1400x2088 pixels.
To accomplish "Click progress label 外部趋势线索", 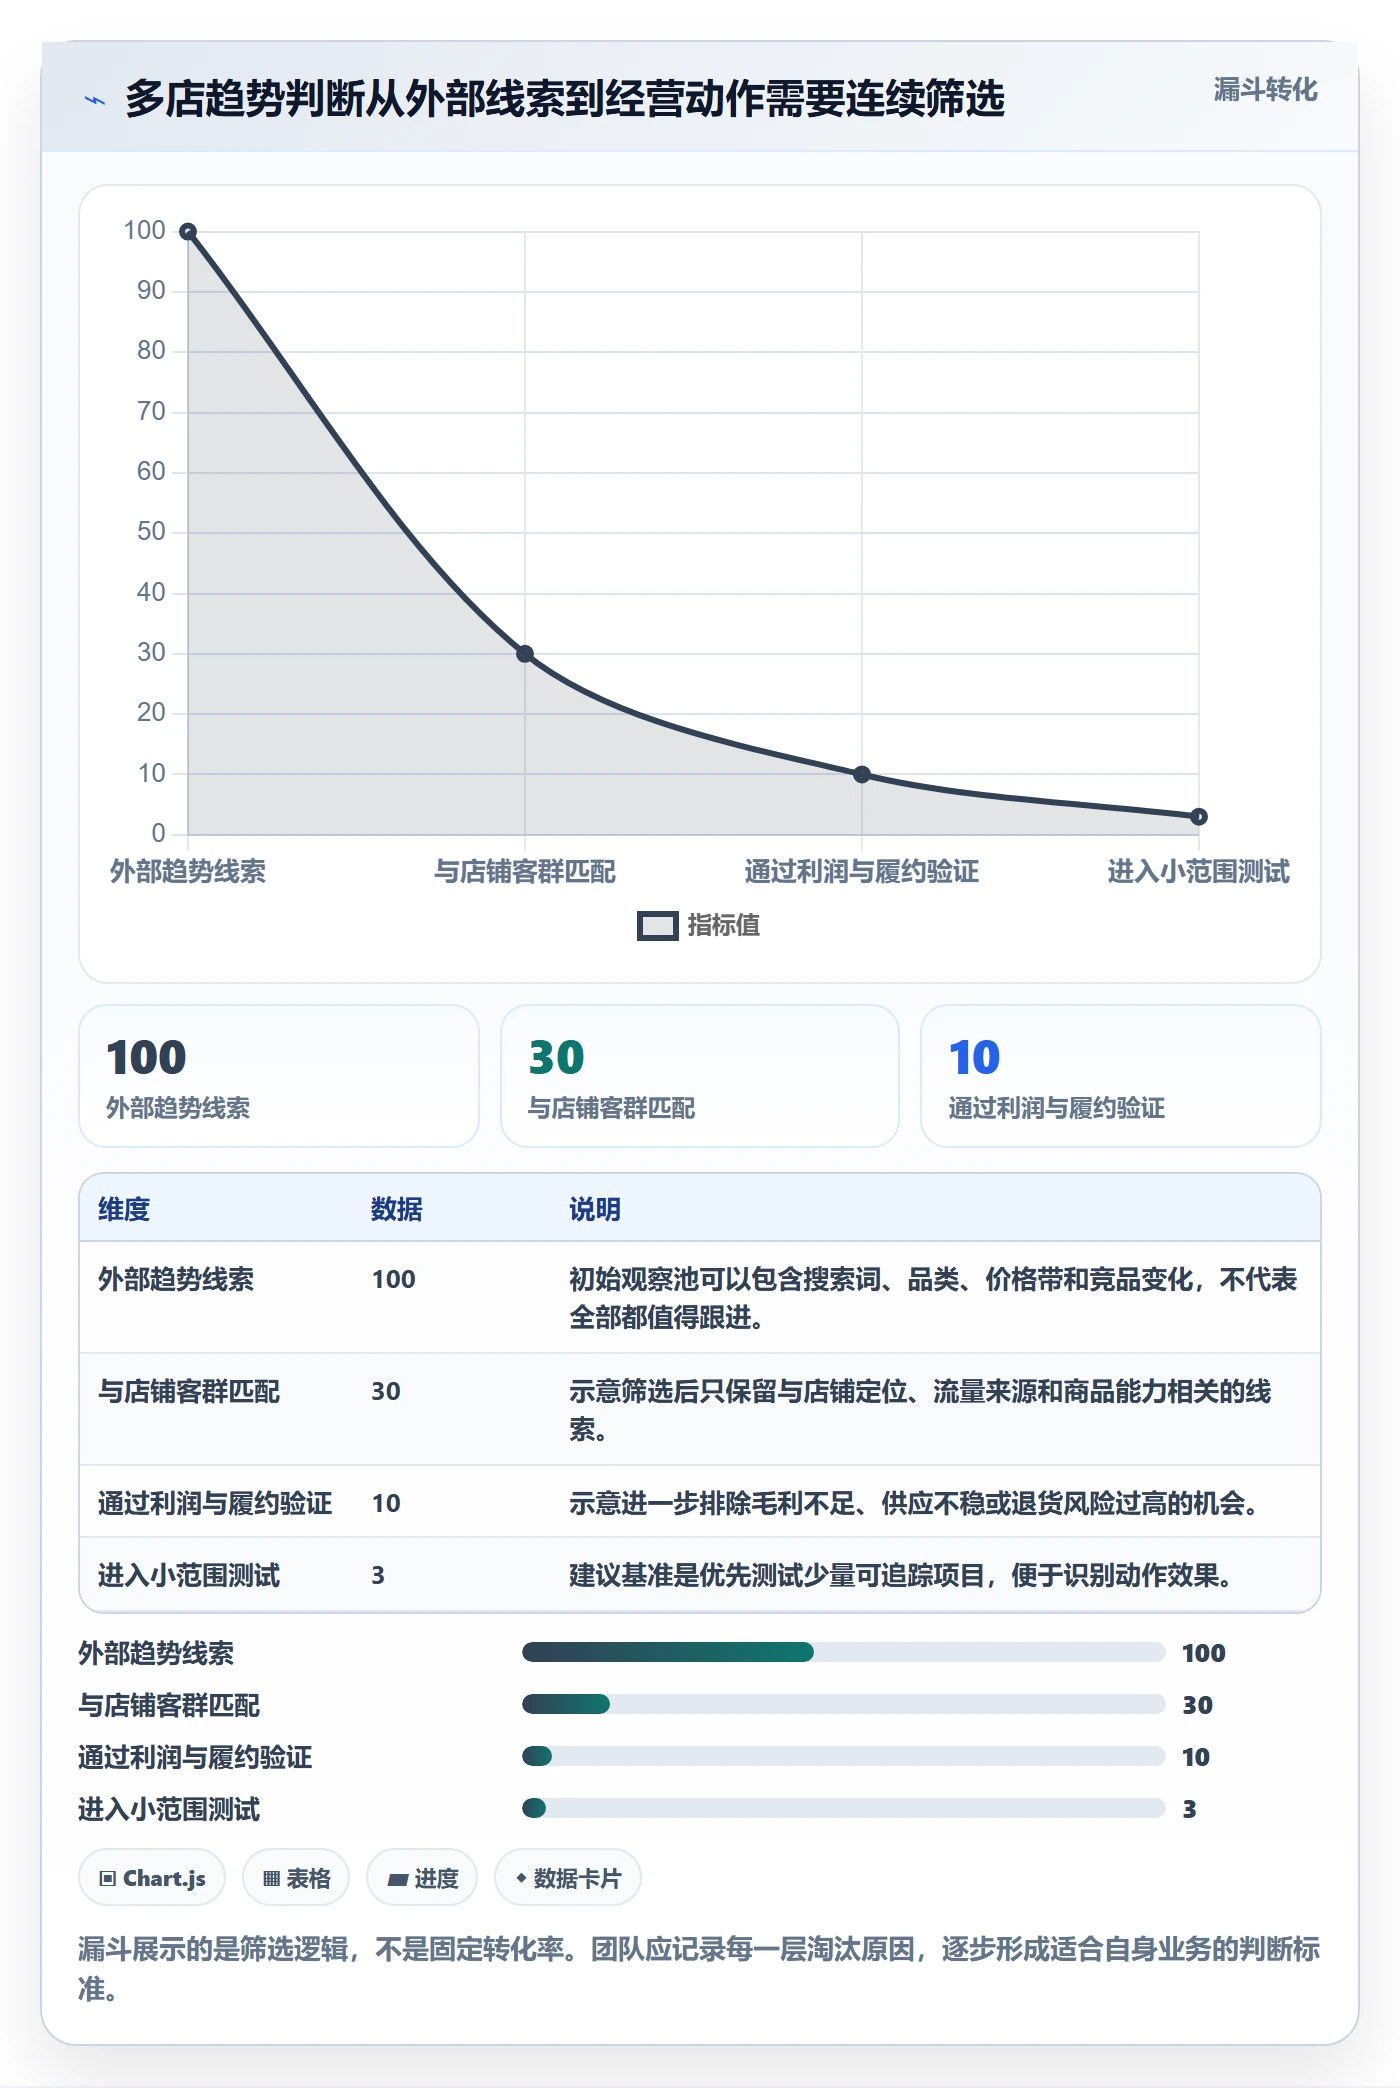I will 156,1653.
